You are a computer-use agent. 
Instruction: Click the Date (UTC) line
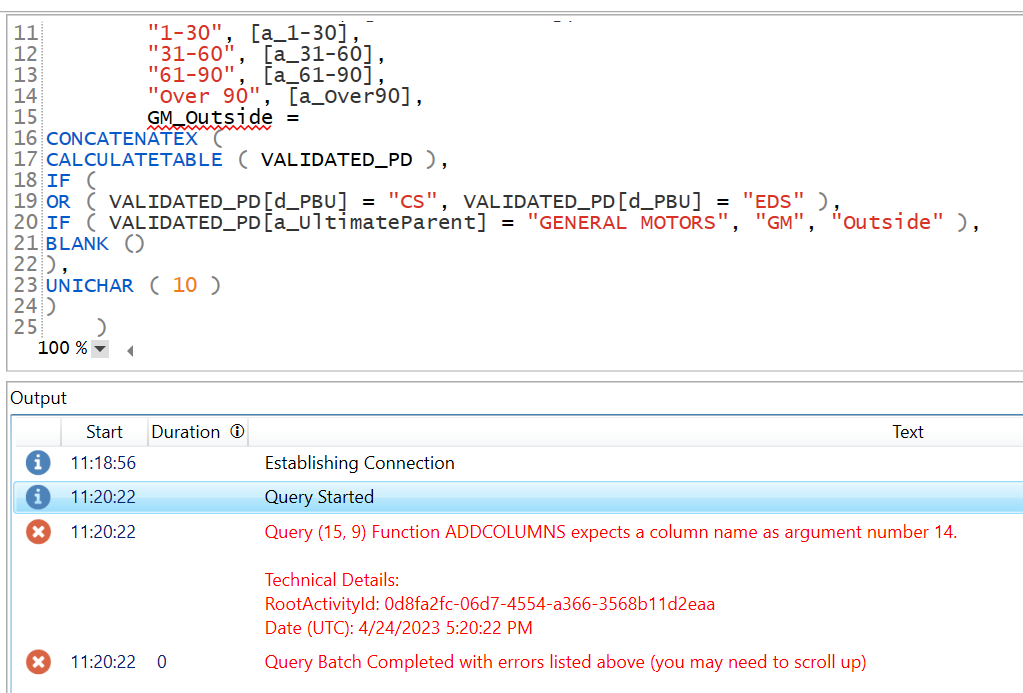tap(399, 628)
